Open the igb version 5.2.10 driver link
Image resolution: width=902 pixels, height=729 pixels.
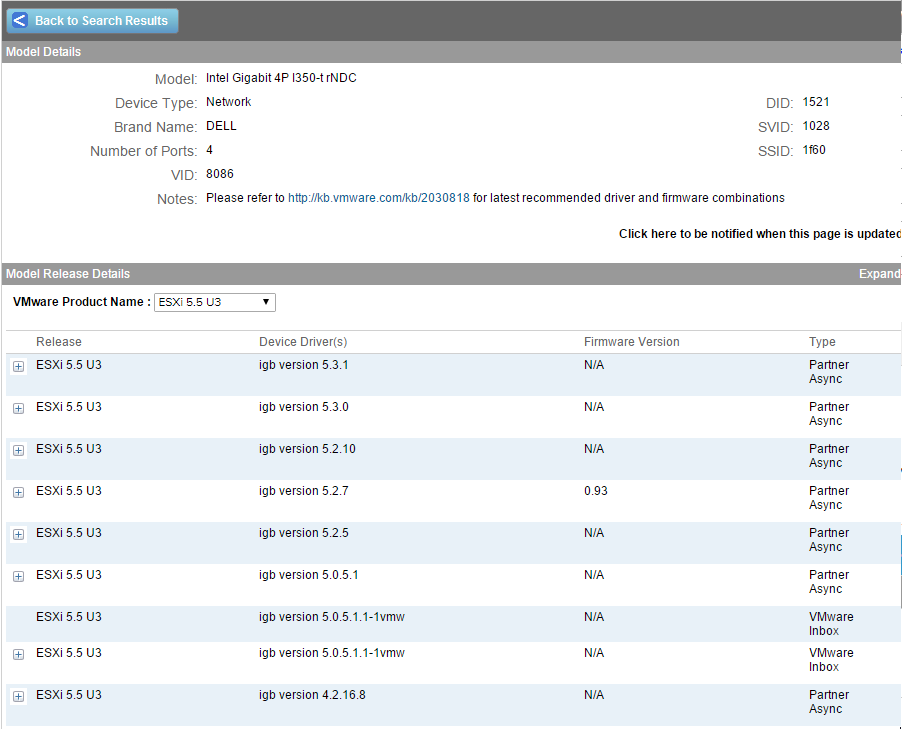pyautogui.click(x=307, y=448)
